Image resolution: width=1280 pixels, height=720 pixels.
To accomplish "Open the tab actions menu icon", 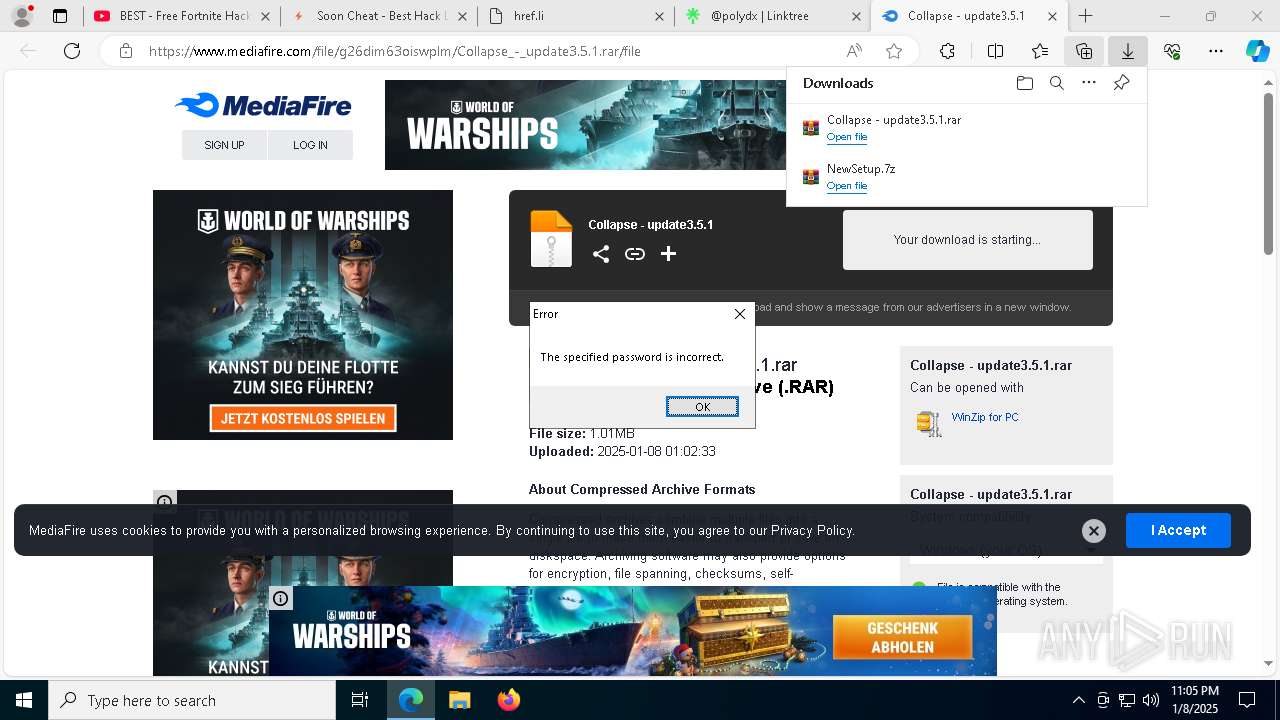I will pos(60,16).
